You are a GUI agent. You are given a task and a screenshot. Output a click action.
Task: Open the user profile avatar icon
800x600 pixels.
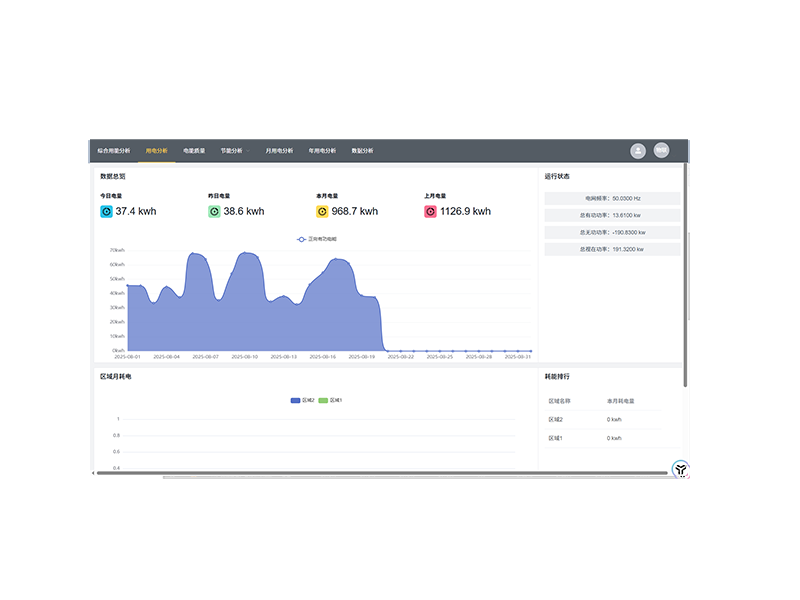[x=638, y=151]
